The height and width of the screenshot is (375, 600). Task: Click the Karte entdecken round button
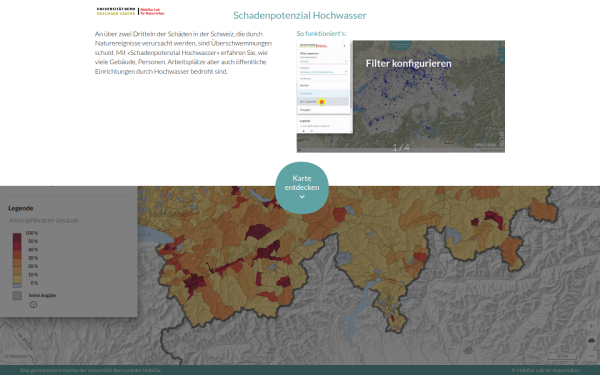(302, 188)
